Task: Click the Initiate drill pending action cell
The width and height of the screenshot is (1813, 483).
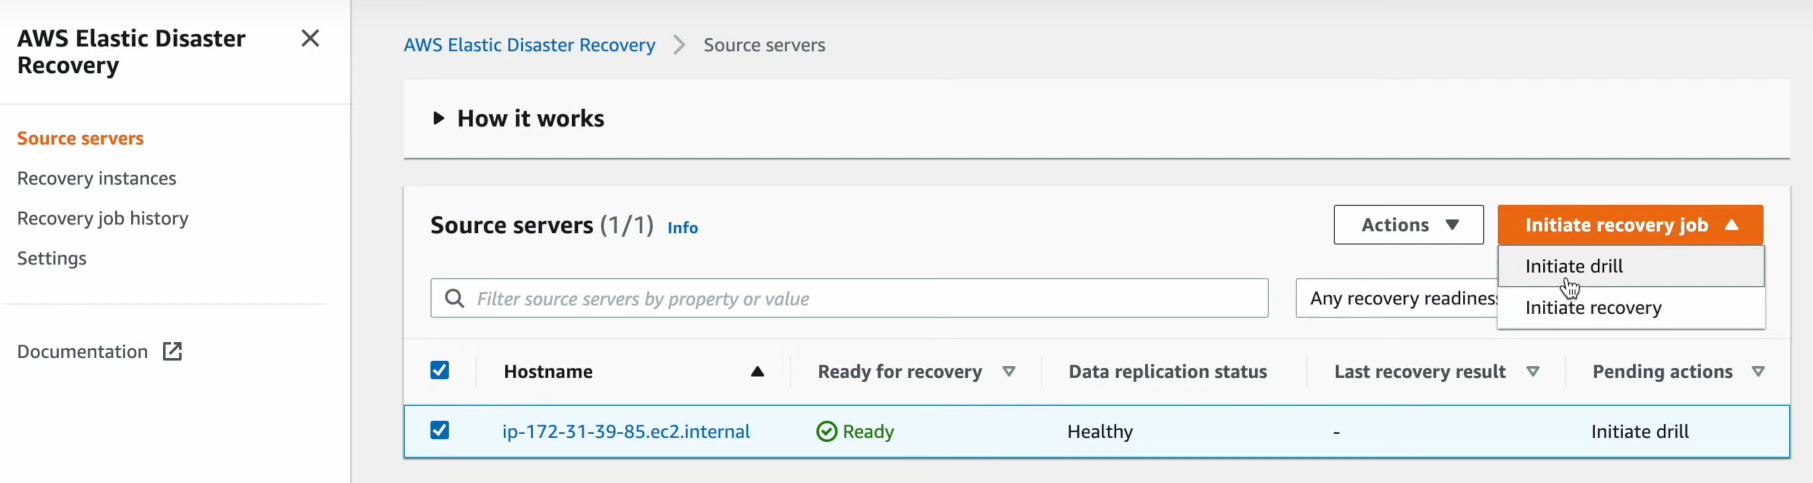Action: [1640, 431]
